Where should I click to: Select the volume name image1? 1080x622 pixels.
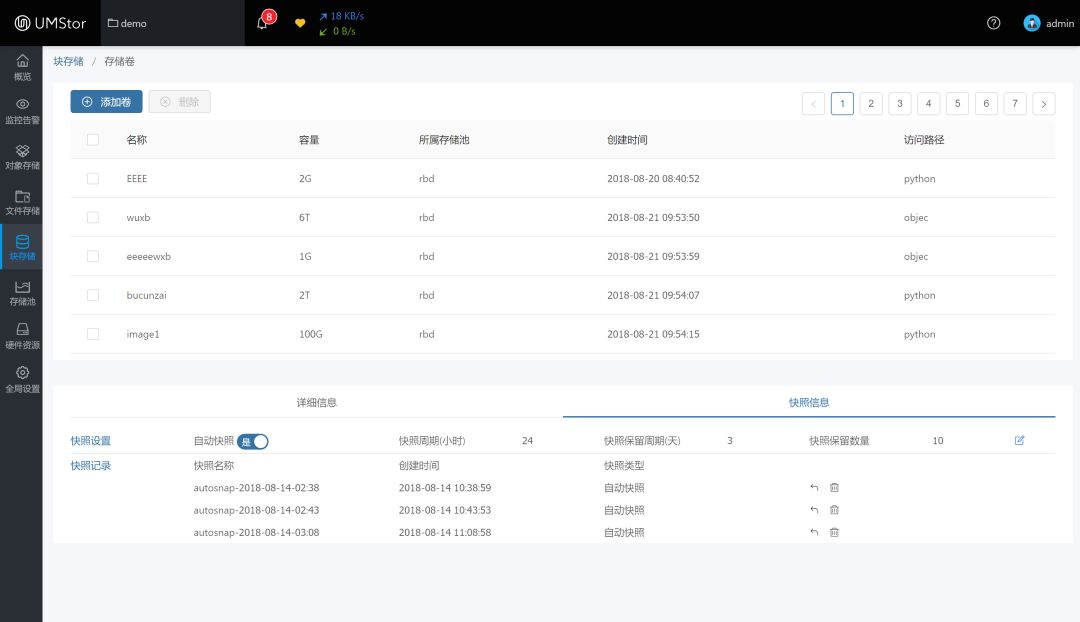click(143, 334)
